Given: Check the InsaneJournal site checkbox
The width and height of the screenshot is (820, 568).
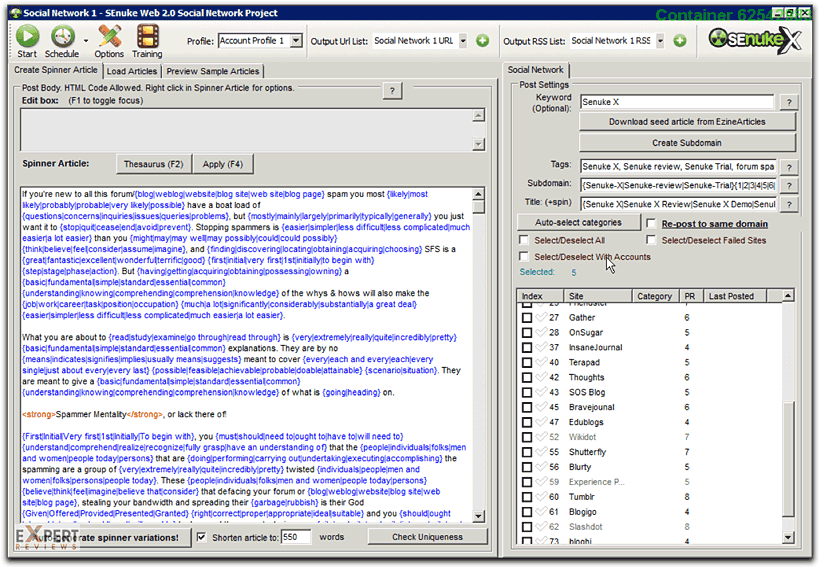Looking at the screenshot, I should pos(527,347).
